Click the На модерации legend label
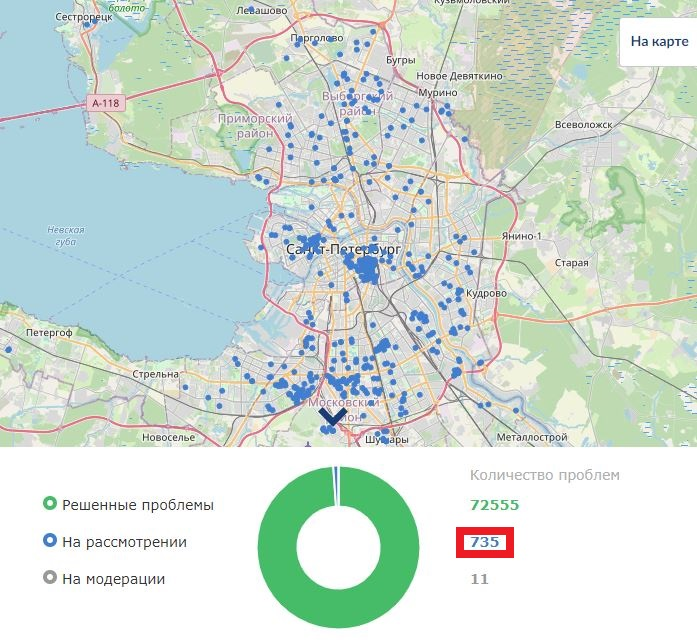 (x=113, y=579)
